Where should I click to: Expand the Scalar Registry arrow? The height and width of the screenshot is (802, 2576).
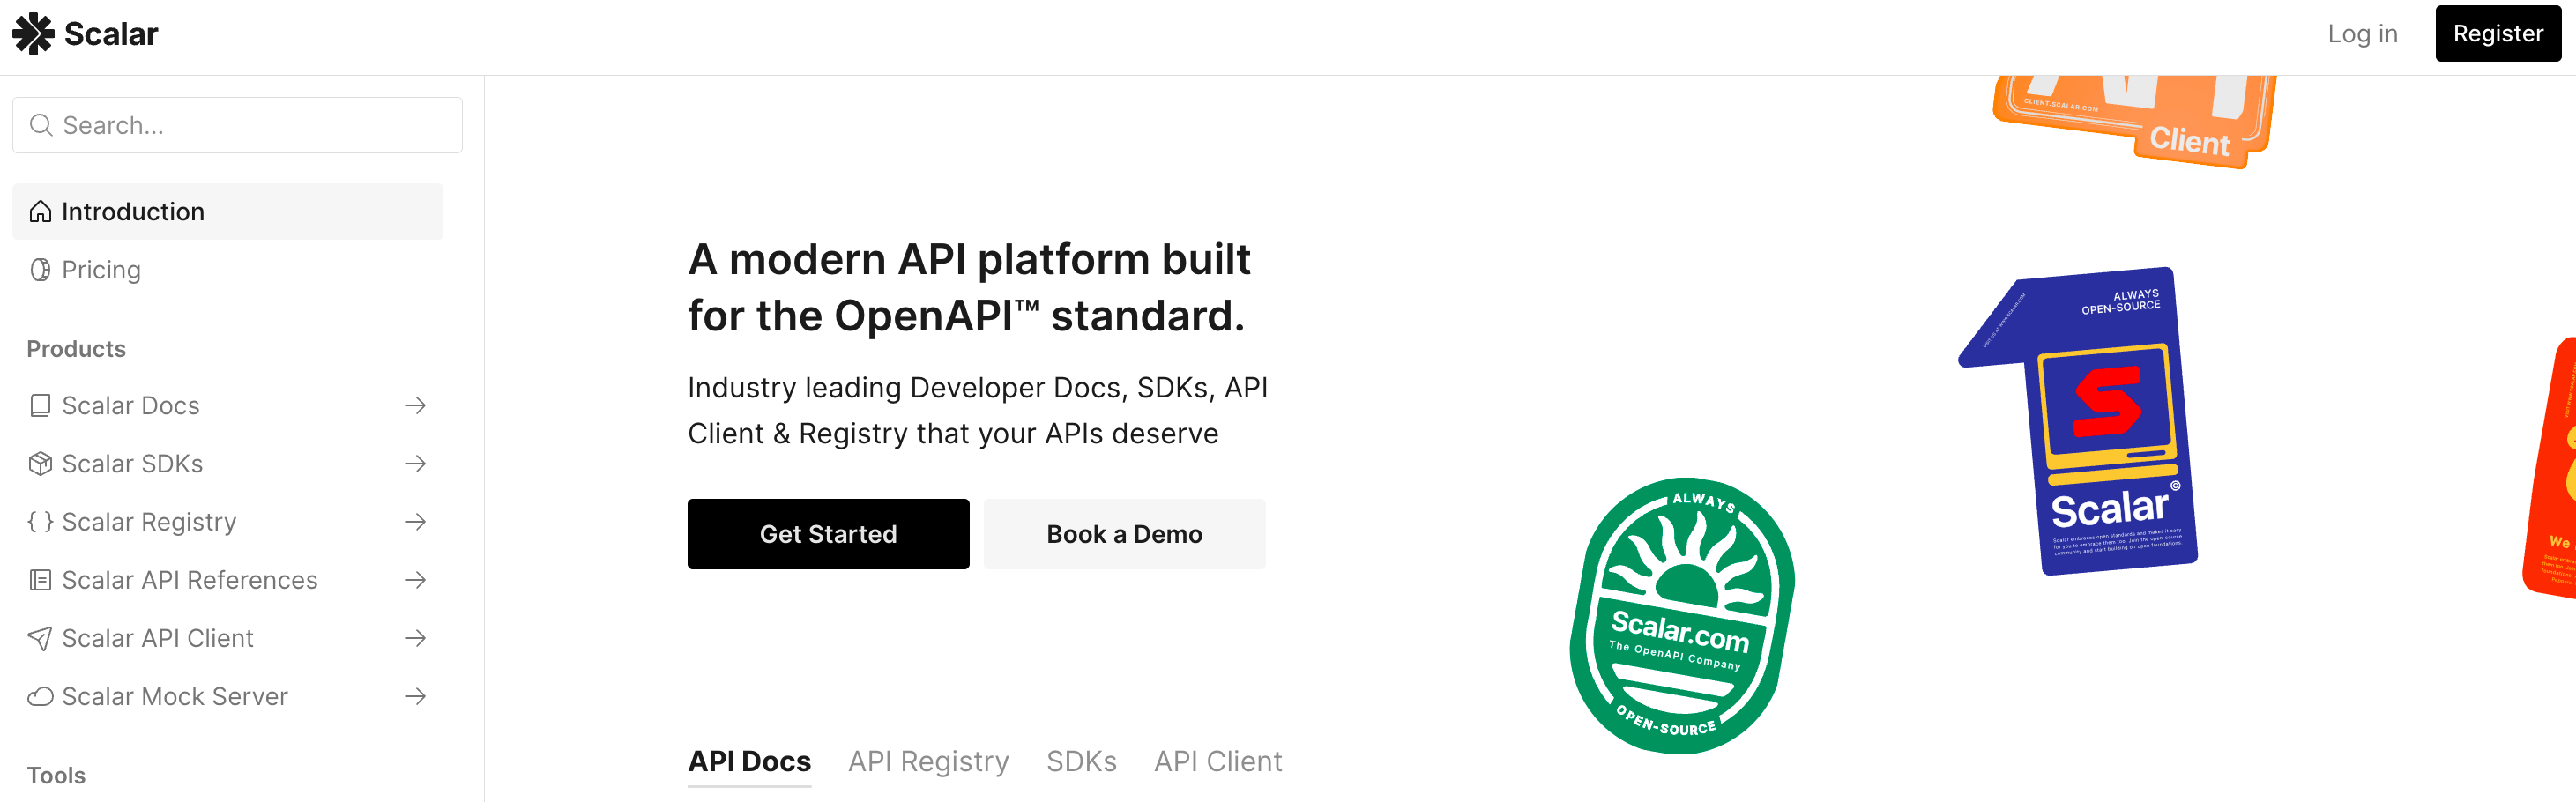click(415, 522)
